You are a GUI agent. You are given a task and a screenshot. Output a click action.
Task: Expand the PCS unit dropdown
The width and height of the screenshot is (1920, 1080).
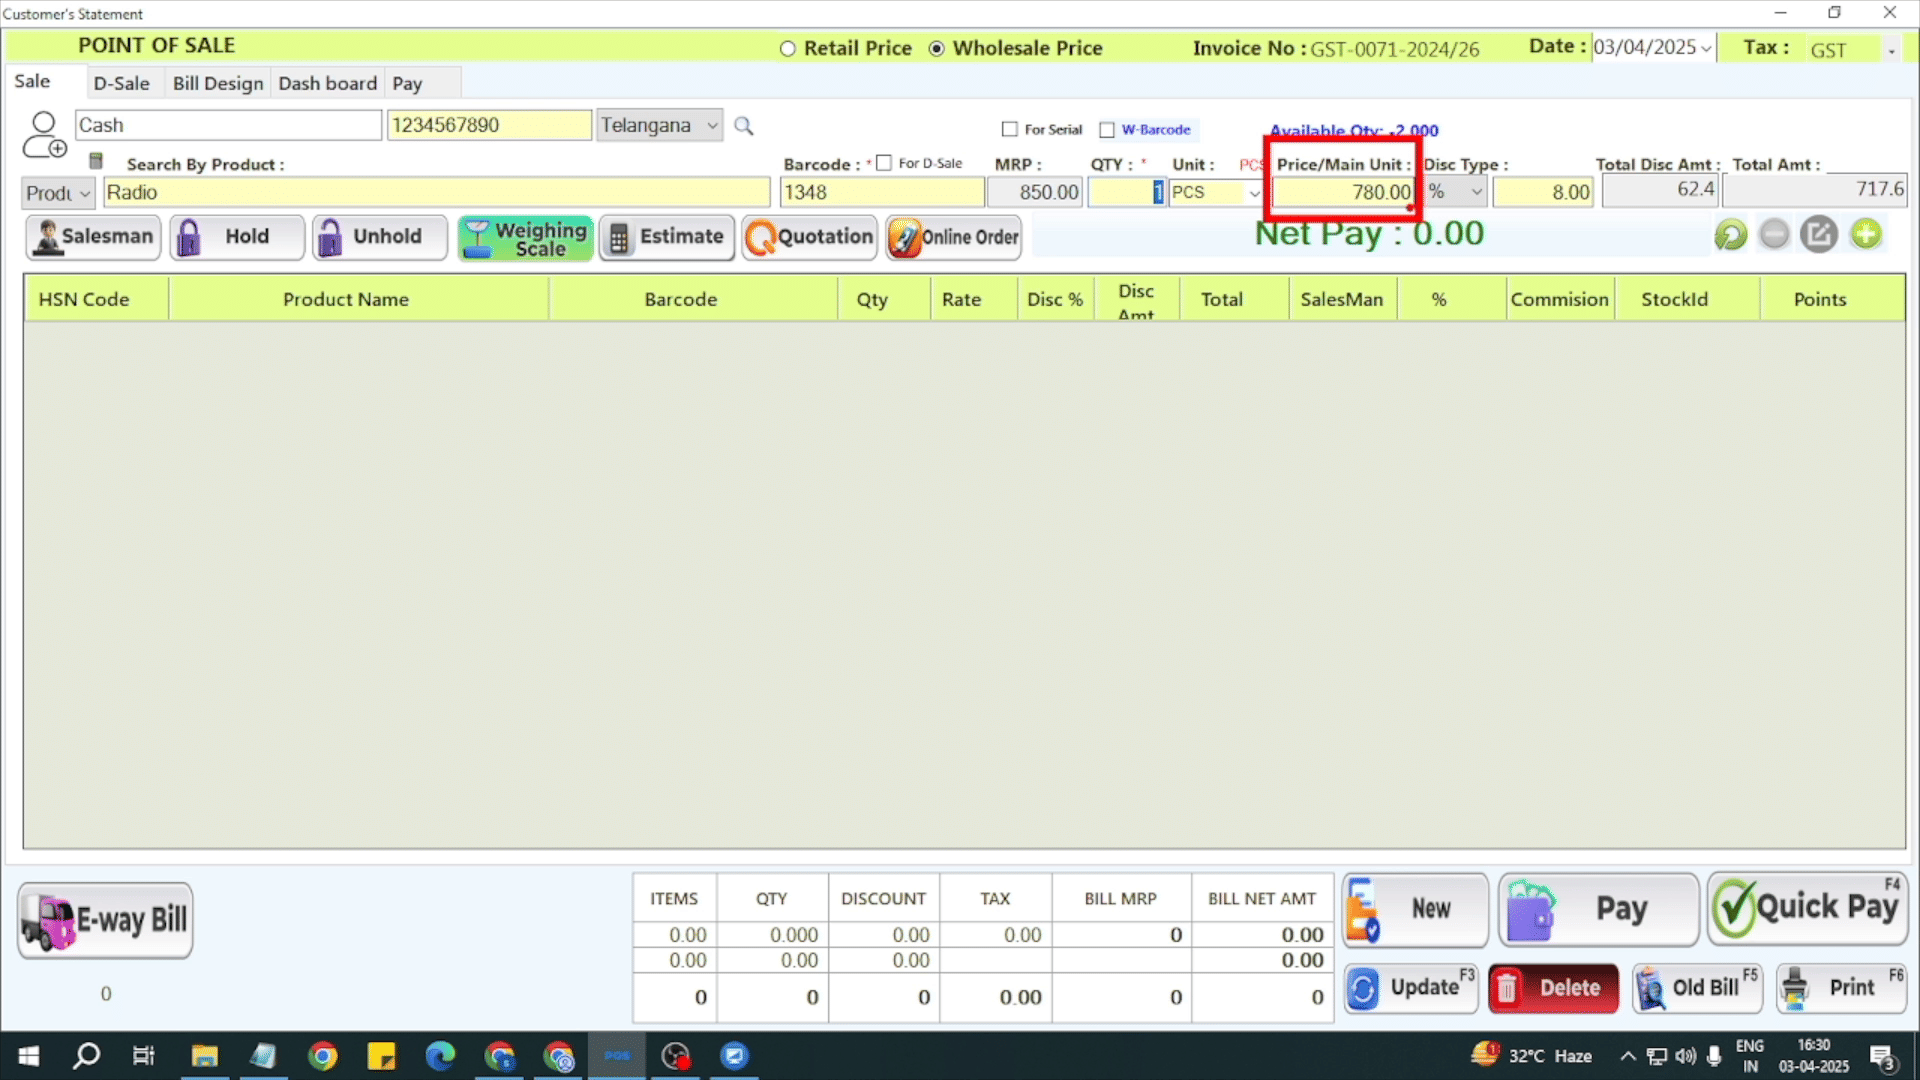[x=1254, y=192]
